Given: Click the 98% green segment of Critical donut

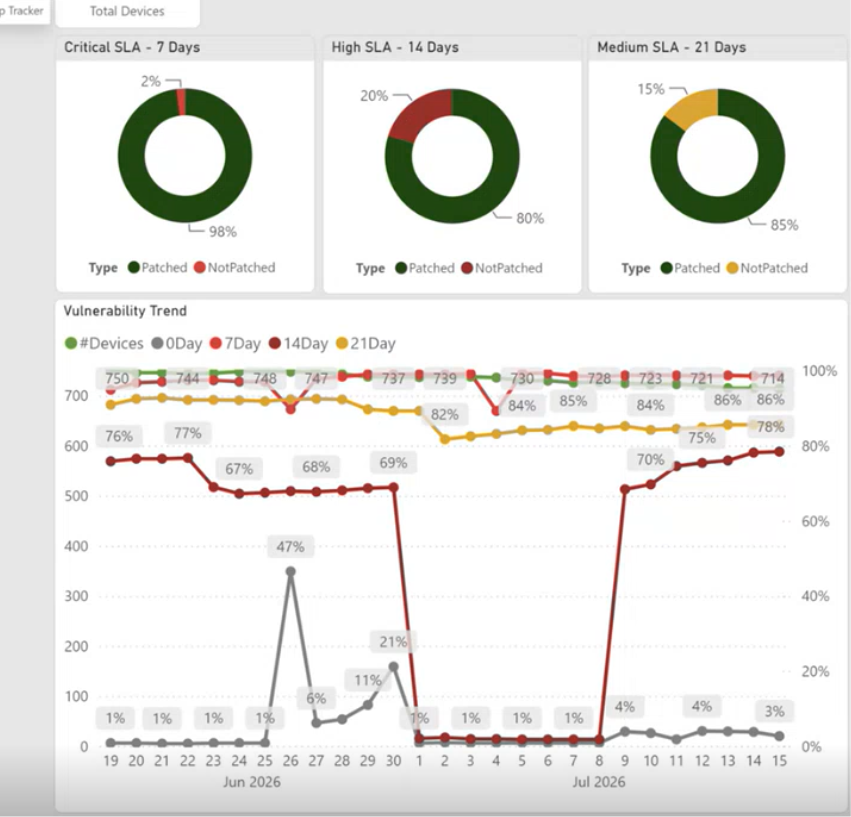Looking at the screenshot, I should pos(185,209).
